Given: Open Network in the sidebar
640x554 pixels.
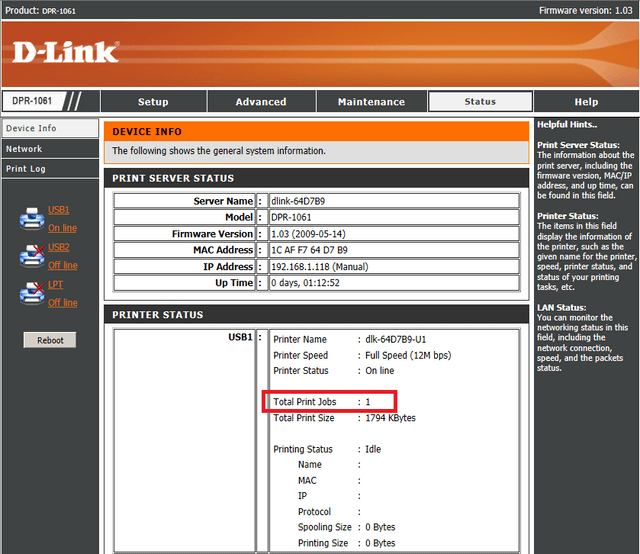Looking at the screenshot, I should coord(50,149).
